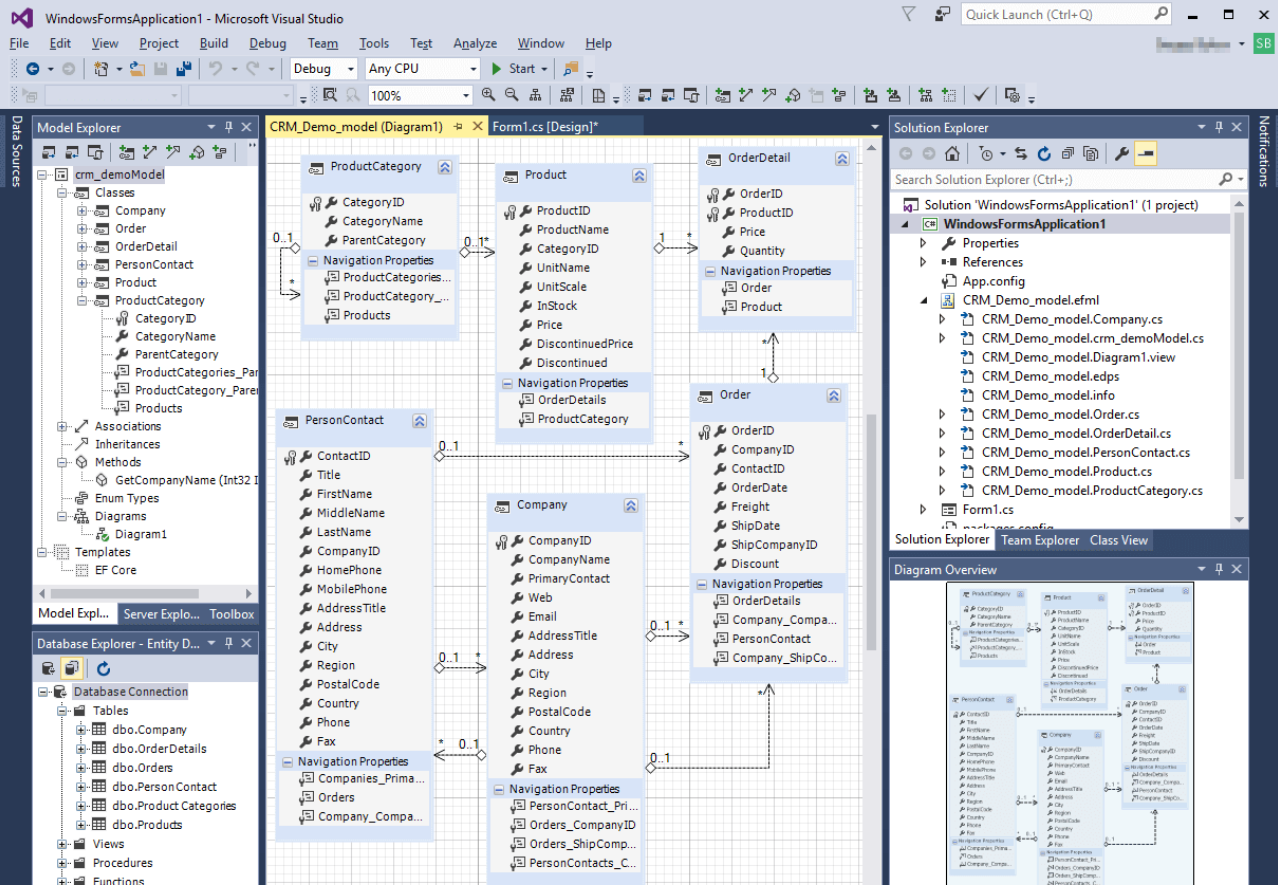Toggle the highlighted Preview Selected Items button
The image size is (1278, 885).
coord(1146,154)
